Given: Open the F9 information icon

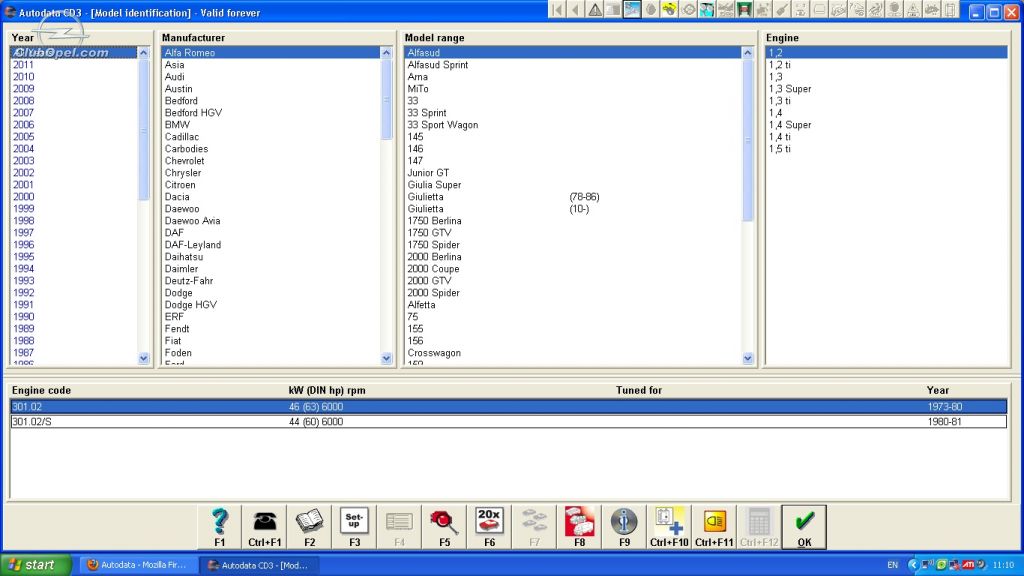Looking at the screenshot, I should click(624, 527).
